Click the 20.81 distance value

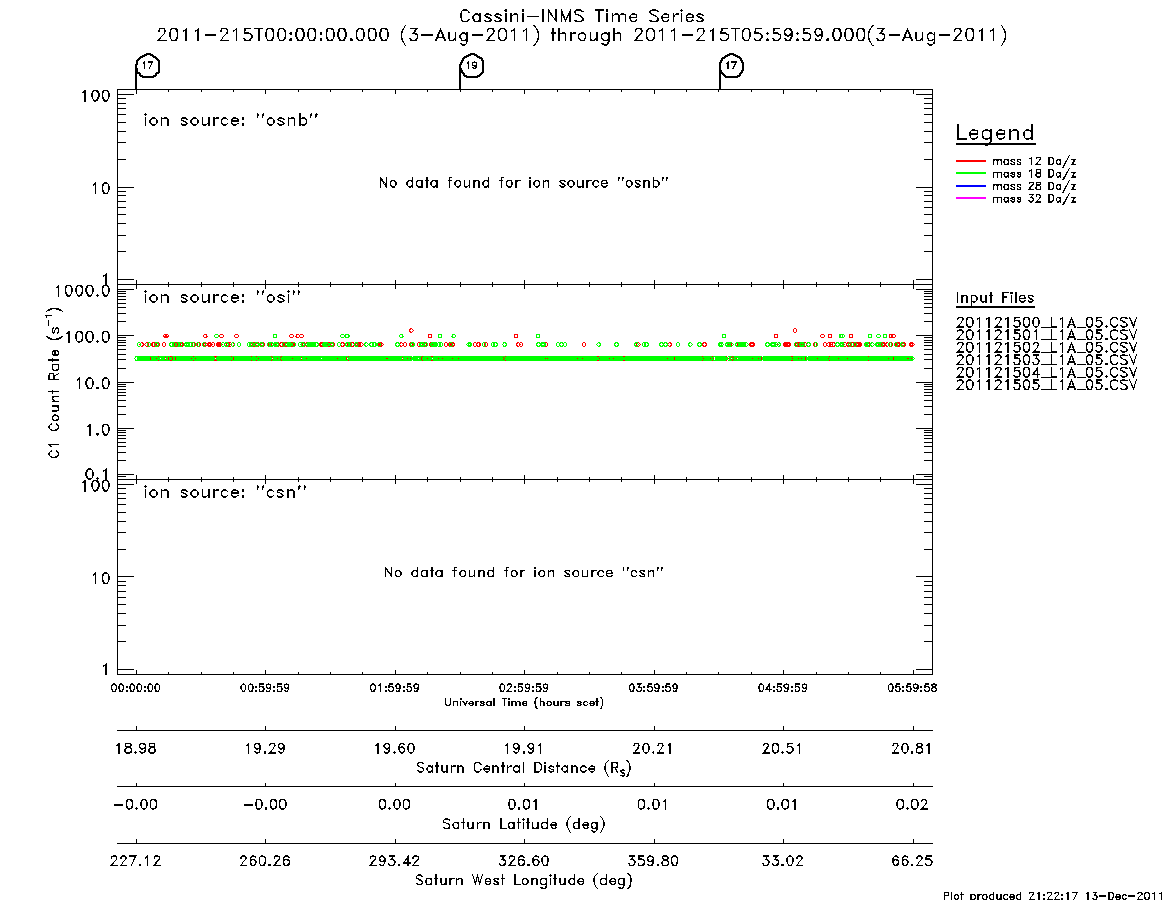click(x=912, y=748)
